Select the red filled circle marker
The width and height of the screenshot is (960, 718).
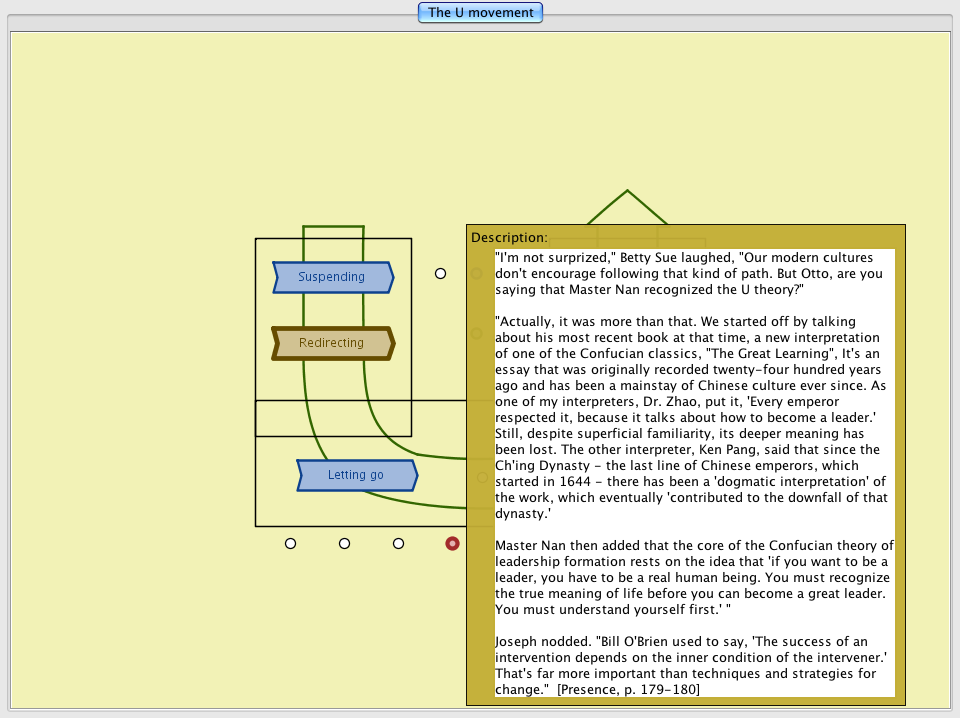click(452, 543)
